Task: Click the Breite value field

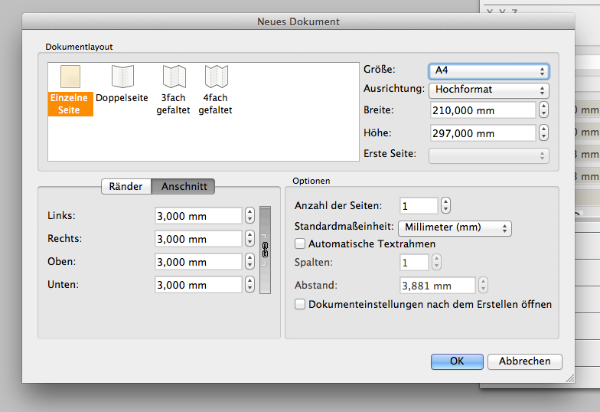Action: coord(478,110)
